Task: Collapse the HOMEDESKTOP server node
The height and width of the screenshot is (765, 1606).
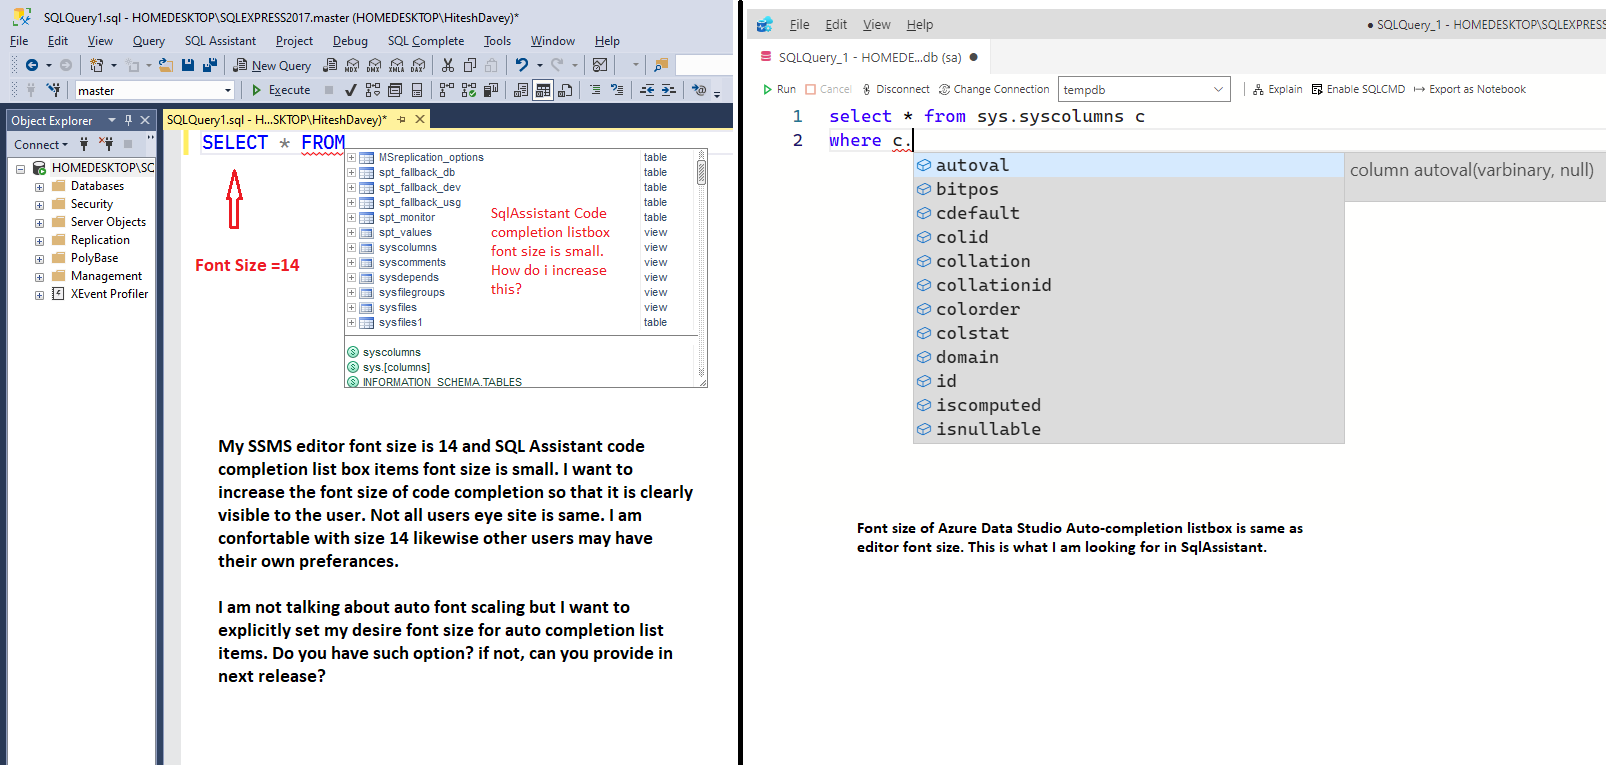Action: [20, 169]
